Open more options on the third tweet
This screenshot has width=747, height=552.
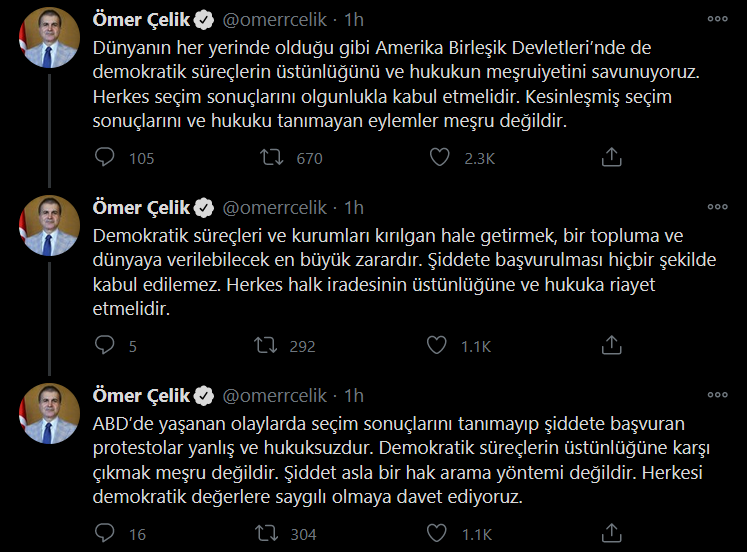coord(717,396)
